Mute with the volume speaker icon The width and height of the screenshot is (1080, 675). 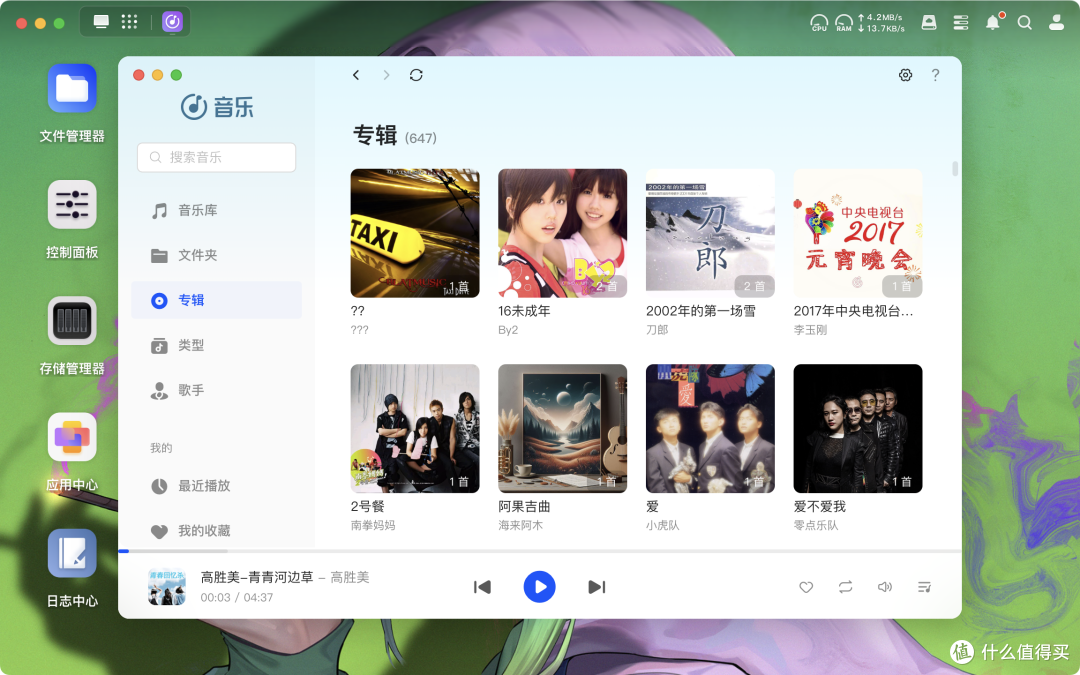(884, 587)
